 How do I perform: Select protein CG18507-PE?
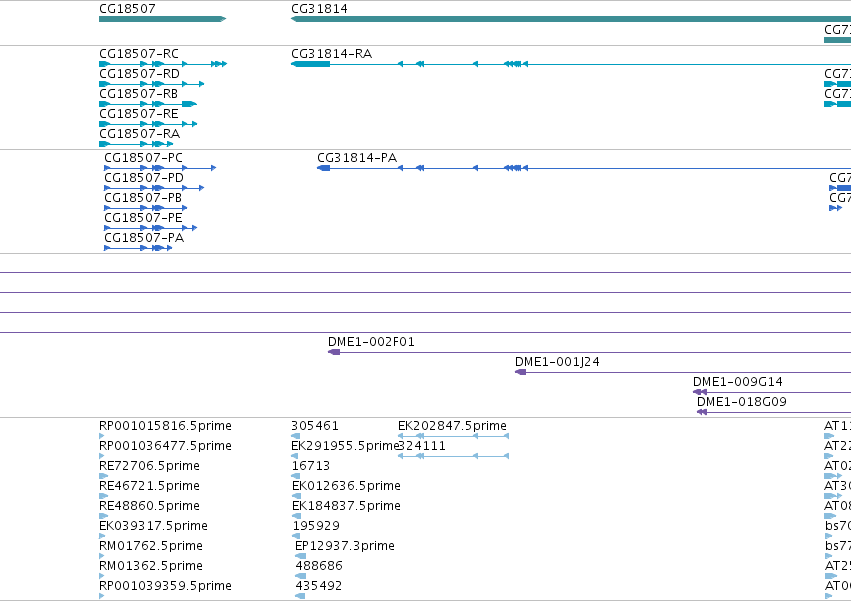(x=143, y=218)
